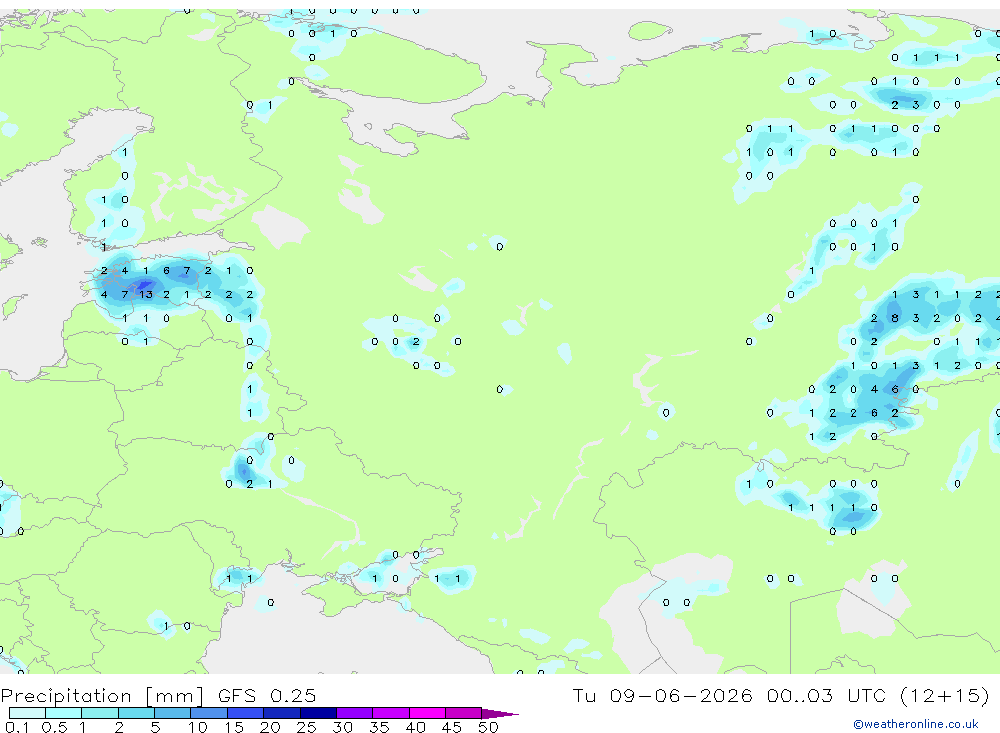Click the '(12+15)' forecast offset text
This screenshot has width=1000, height=733.
tap(945, 695)
